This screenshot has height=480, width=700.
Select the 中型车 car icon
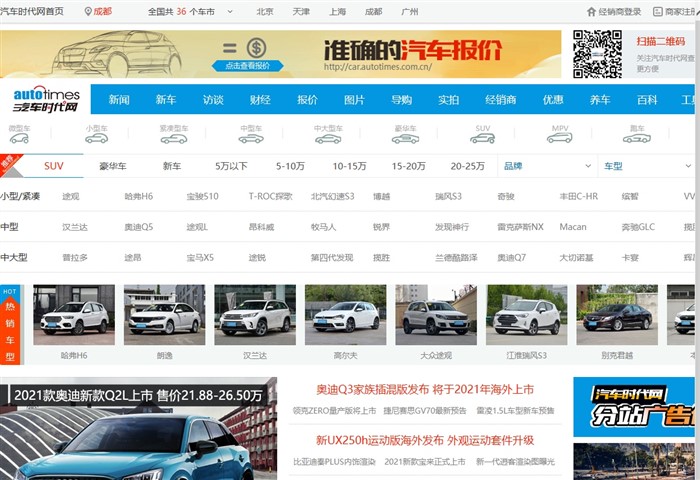pos(251,139)
